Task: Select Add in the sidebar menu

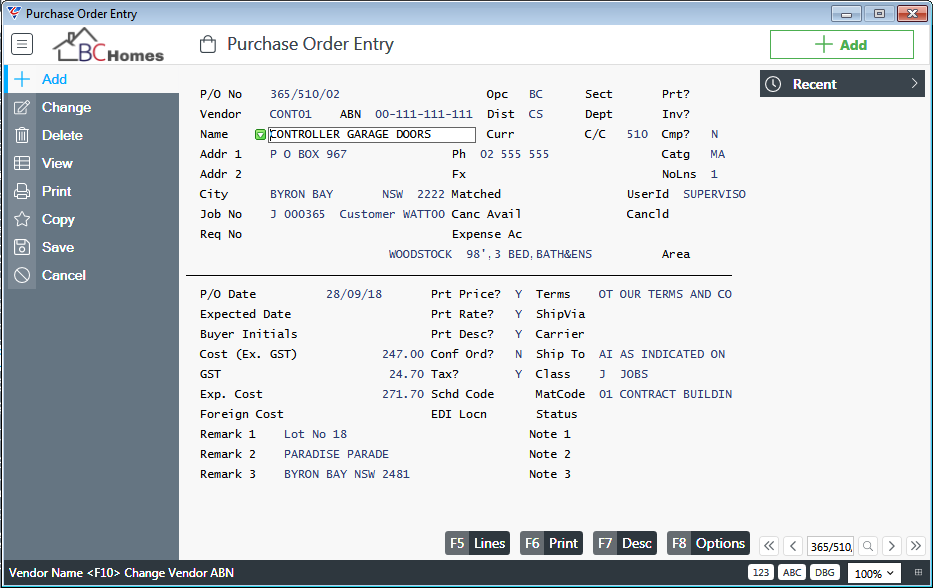Action: point(92,79)
